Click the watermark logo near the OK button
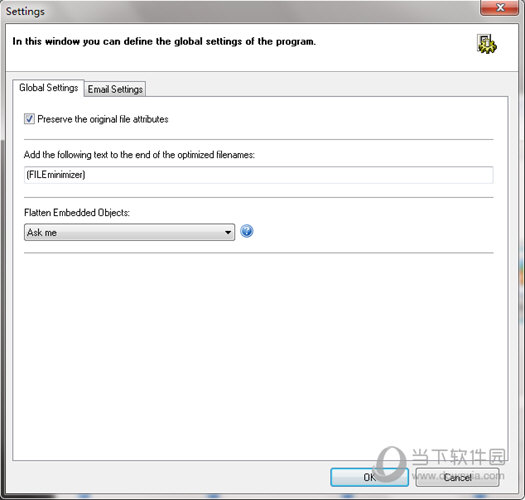Image resolution: width=525 pixels, height=500 pixels. [x=390, y=464]
